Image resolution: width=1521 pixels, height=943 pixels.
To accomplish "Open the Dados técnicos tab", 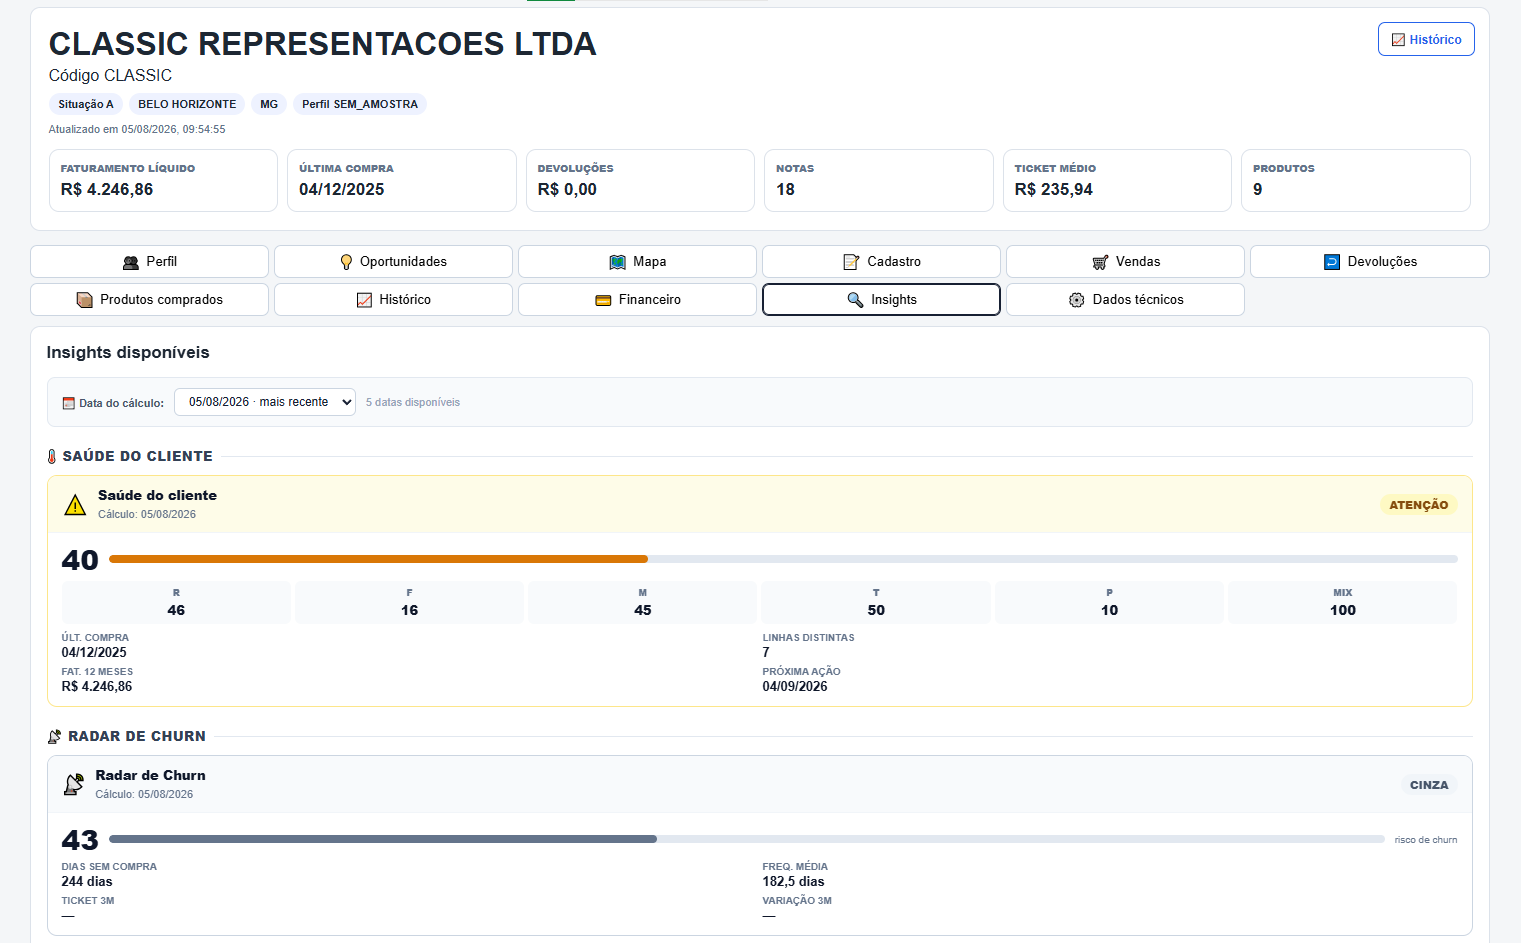I will [x=1125, y=300].
